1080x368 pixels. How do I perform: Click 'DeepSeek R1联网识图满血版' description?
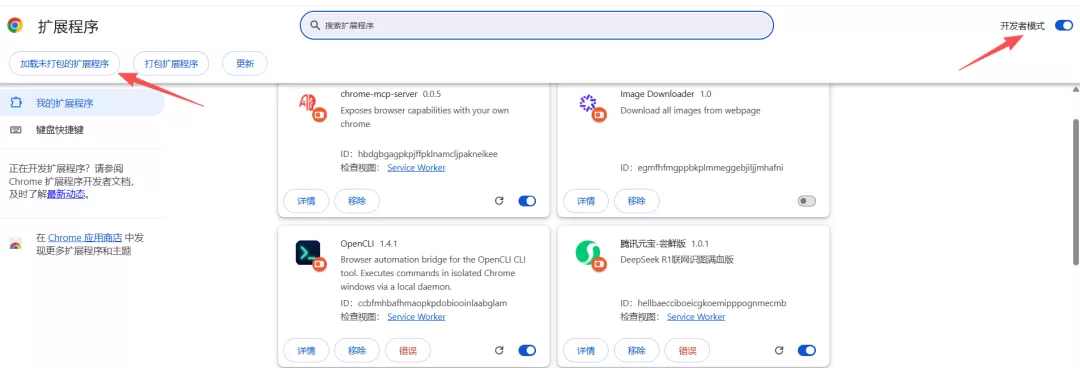point(676,260)
